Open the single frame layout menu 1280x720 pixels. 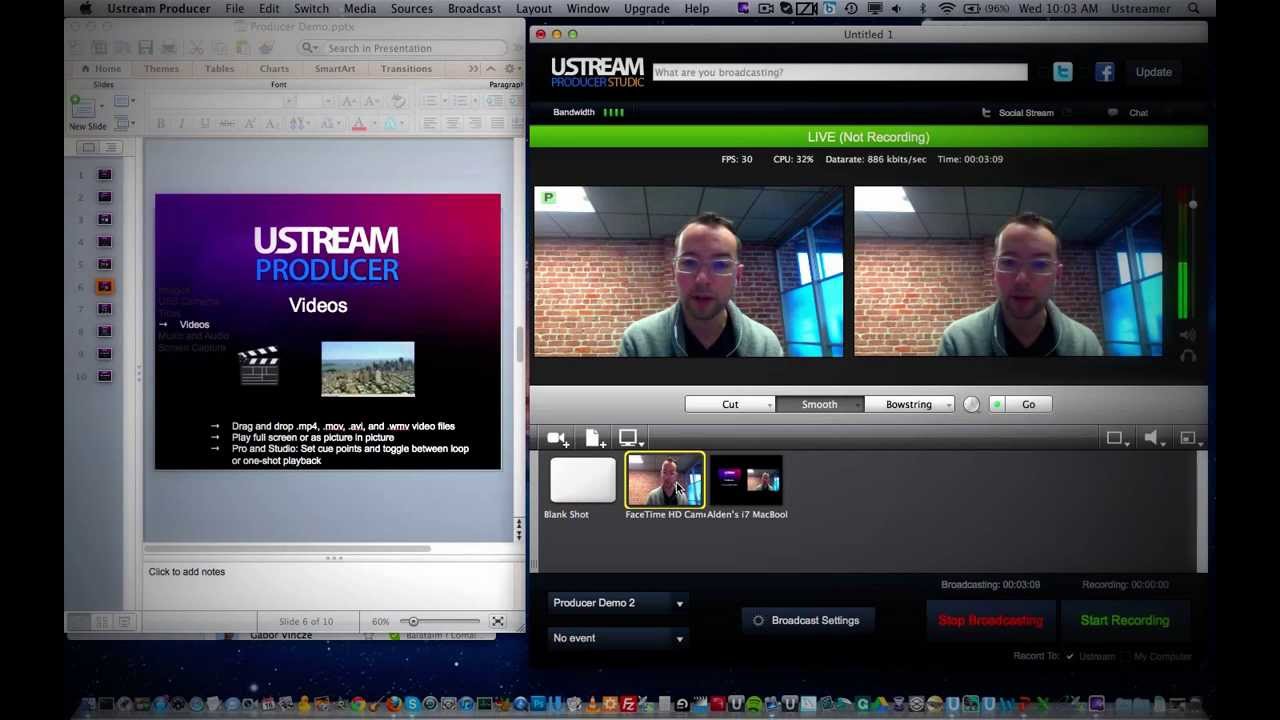pyautogui.click(x=1116, y=438)
